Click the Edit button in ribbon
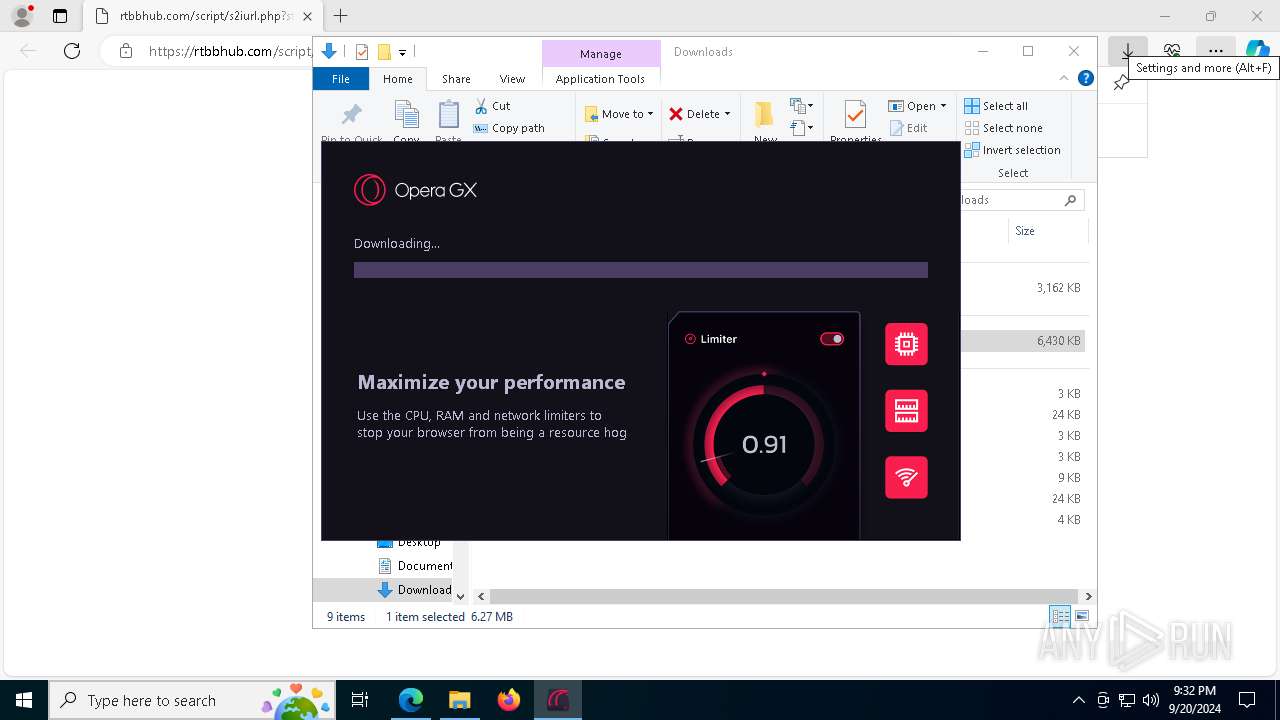 click(x=908, y=128)
